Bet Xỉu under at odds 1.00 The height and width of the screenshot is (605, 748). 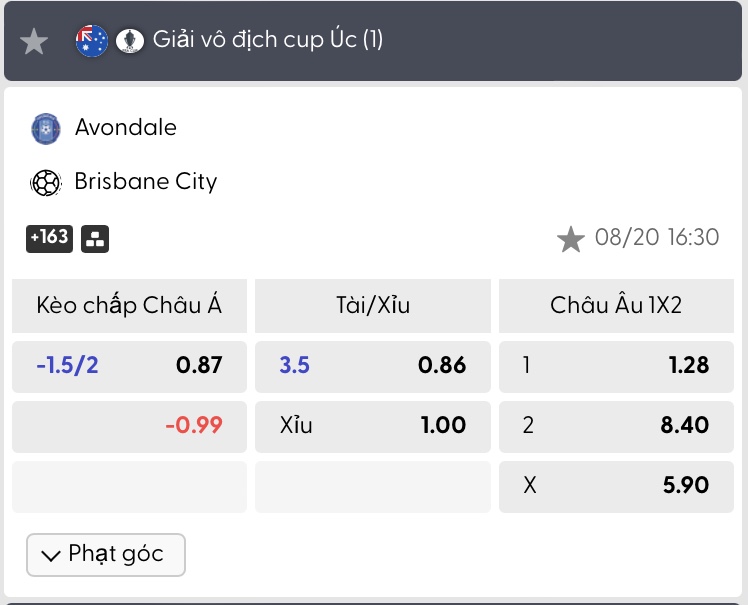pyautogui.click(x=373, y=427)
